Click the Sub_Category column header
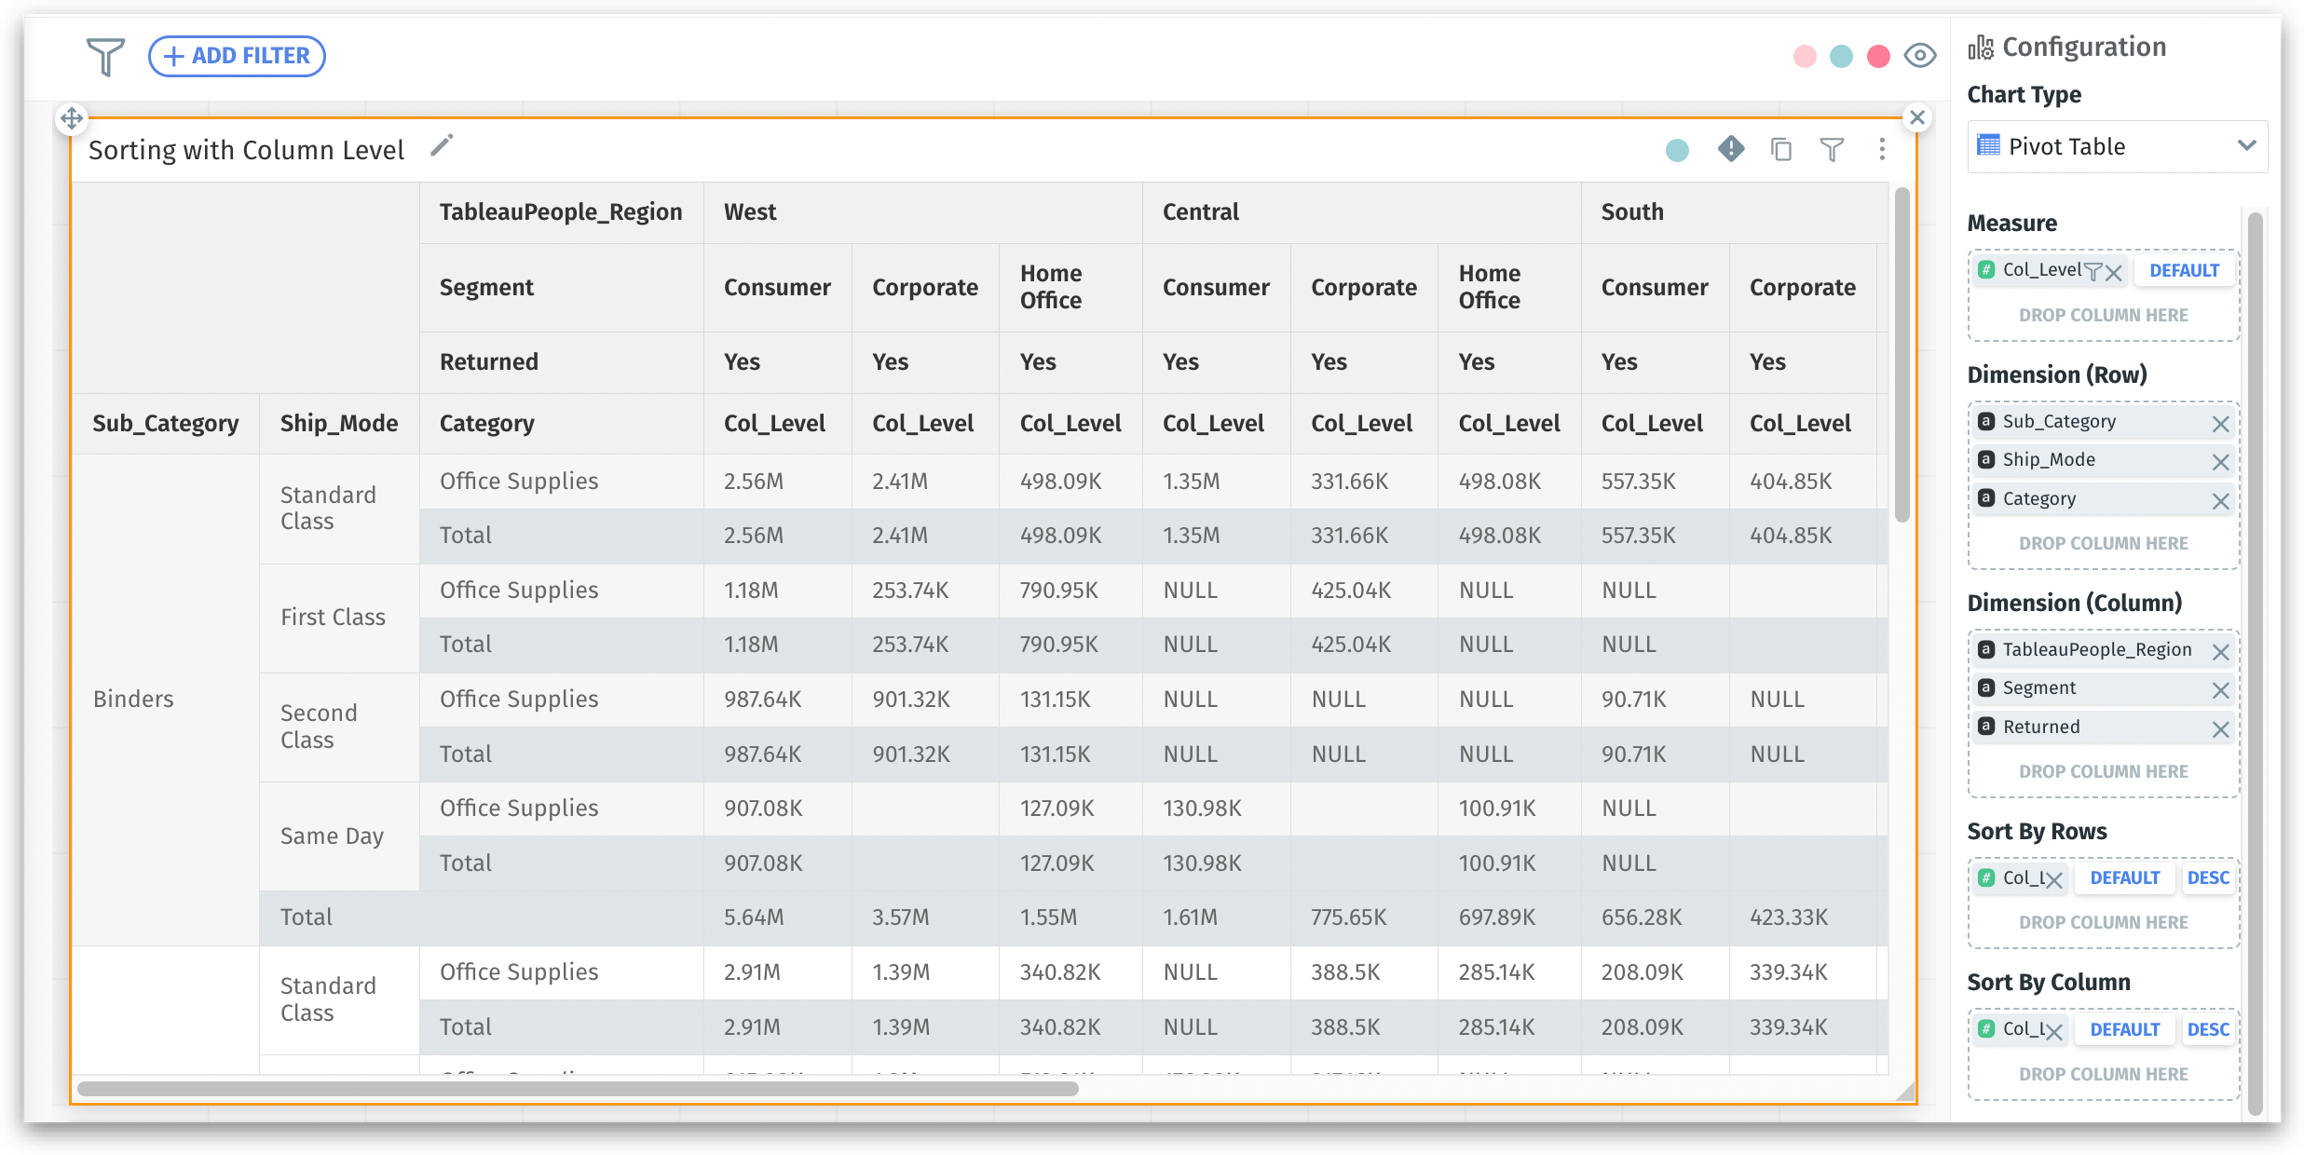The height and width of the screenshot is (1155, 2304). pyautogui.click(x=166, y=424)
